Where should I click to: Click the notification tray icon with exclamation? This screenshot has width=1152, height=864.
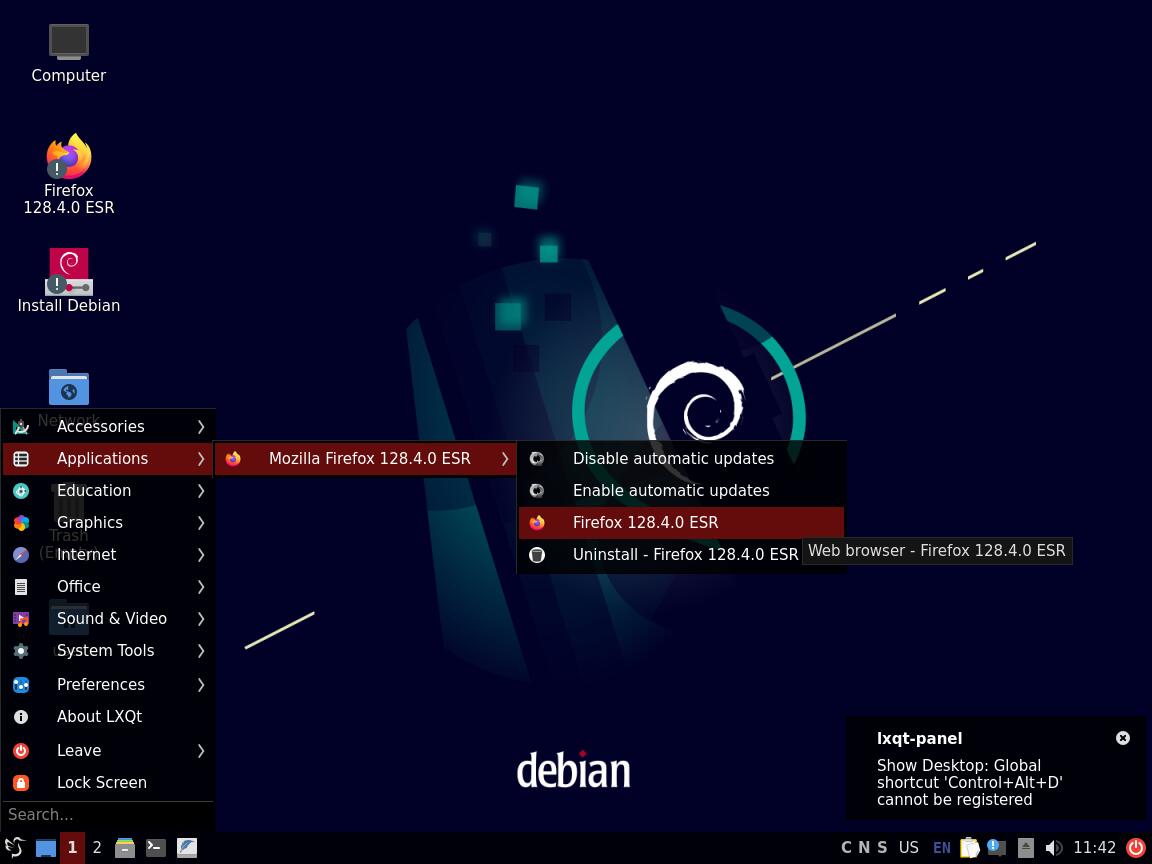[997, 848]
